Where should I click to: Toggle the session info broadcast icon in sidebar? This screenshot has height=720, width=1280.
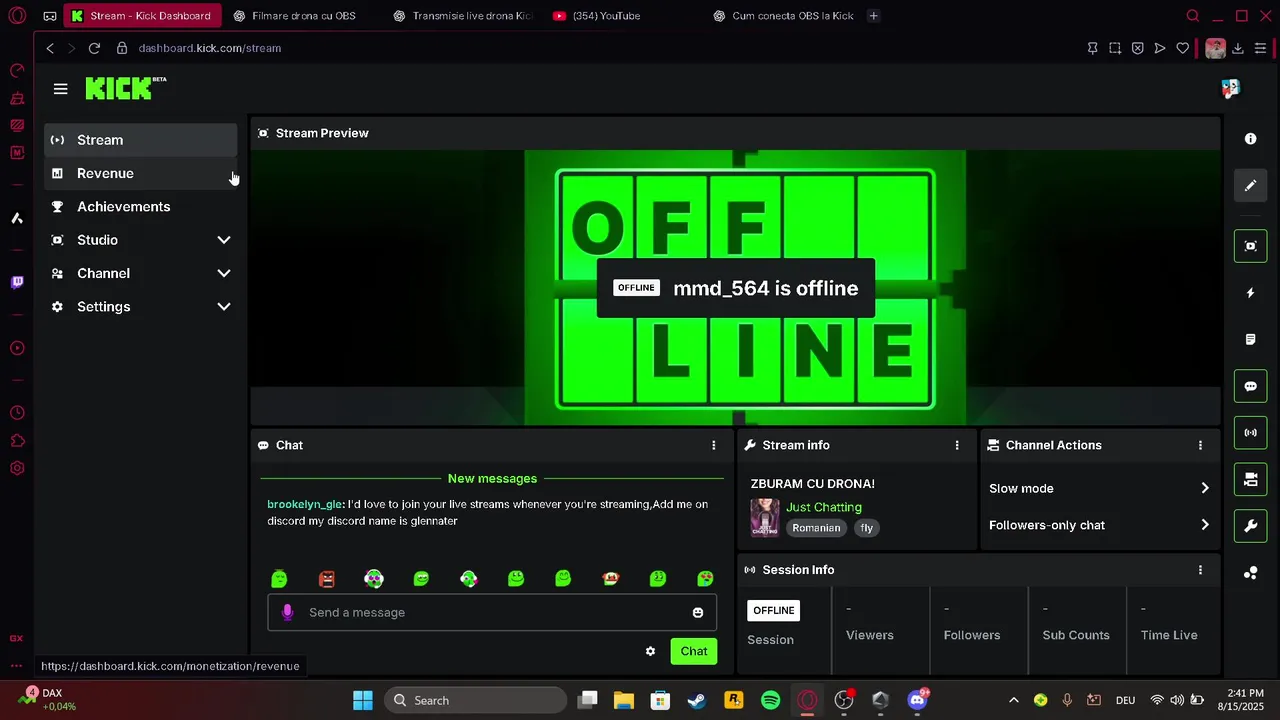pos(1250,433)
